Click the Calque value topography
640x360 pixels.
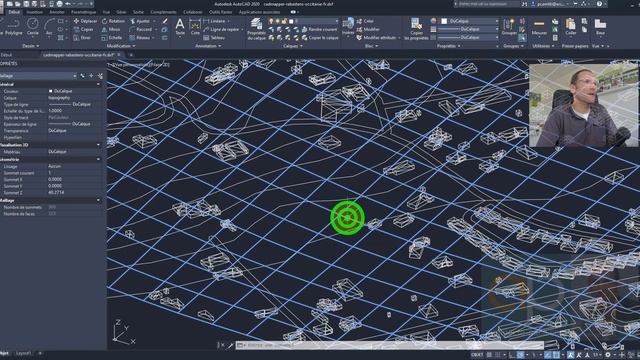59,98
